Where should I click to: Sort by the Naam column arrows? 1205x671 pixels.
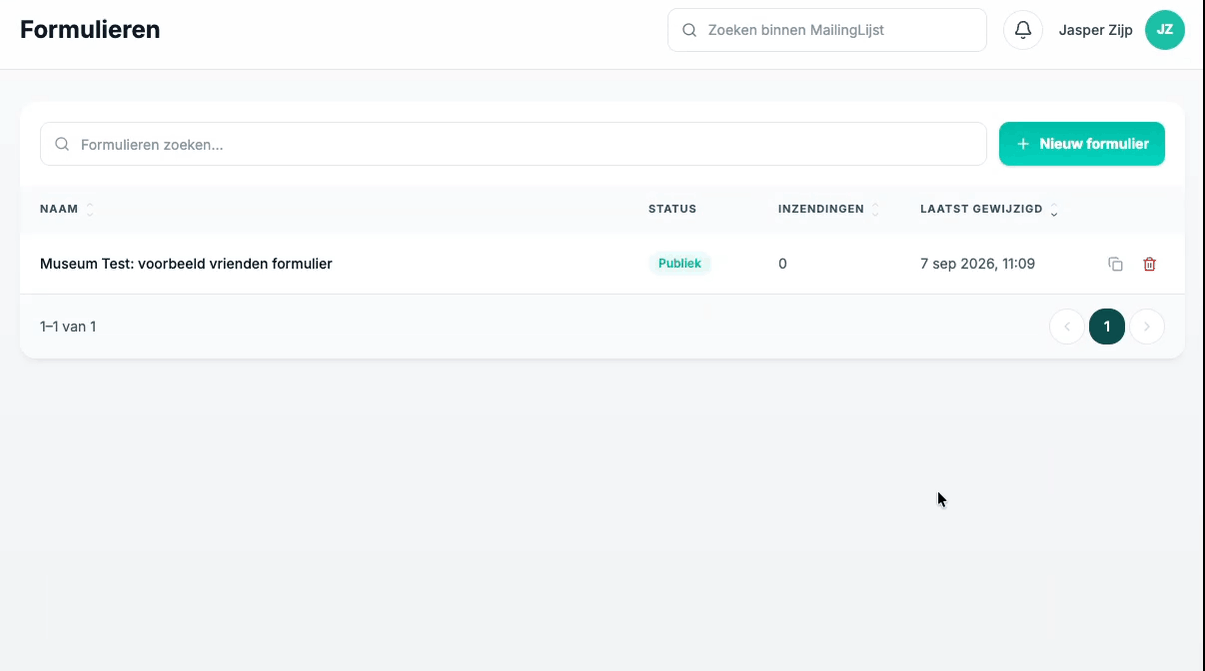pyautogui.click(x=90, y=209)
